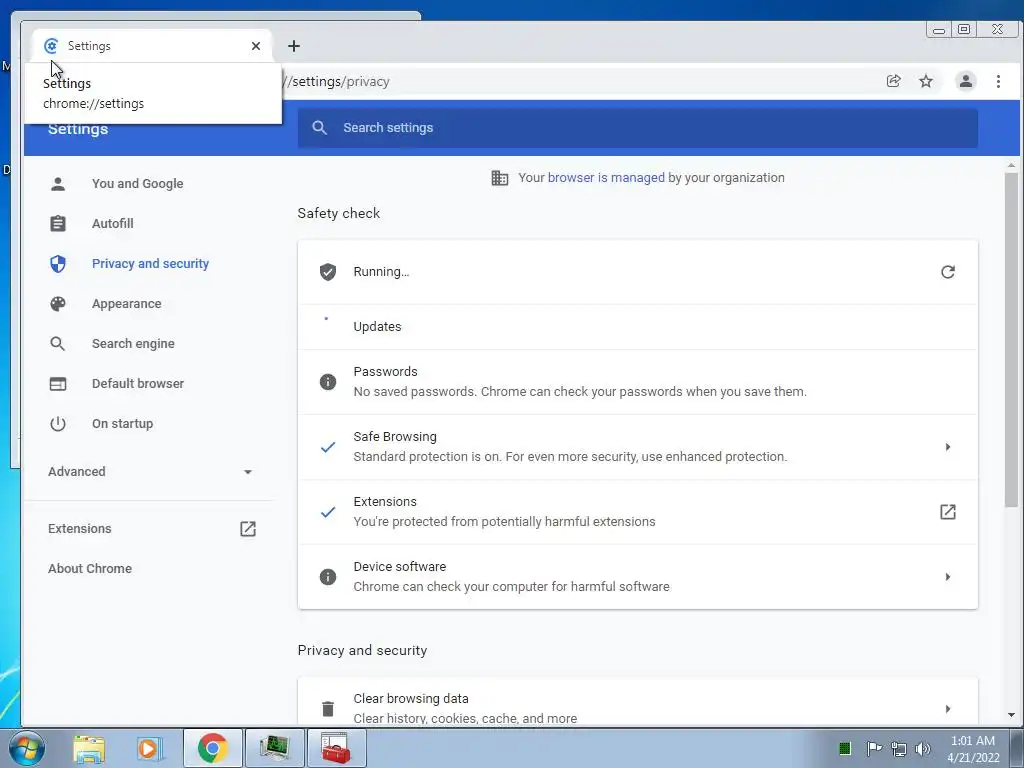The height and width of the screenshot is (768, 1024).
Task: Click the Advanced label in sidebar
Action: click(x=76, y=472)
